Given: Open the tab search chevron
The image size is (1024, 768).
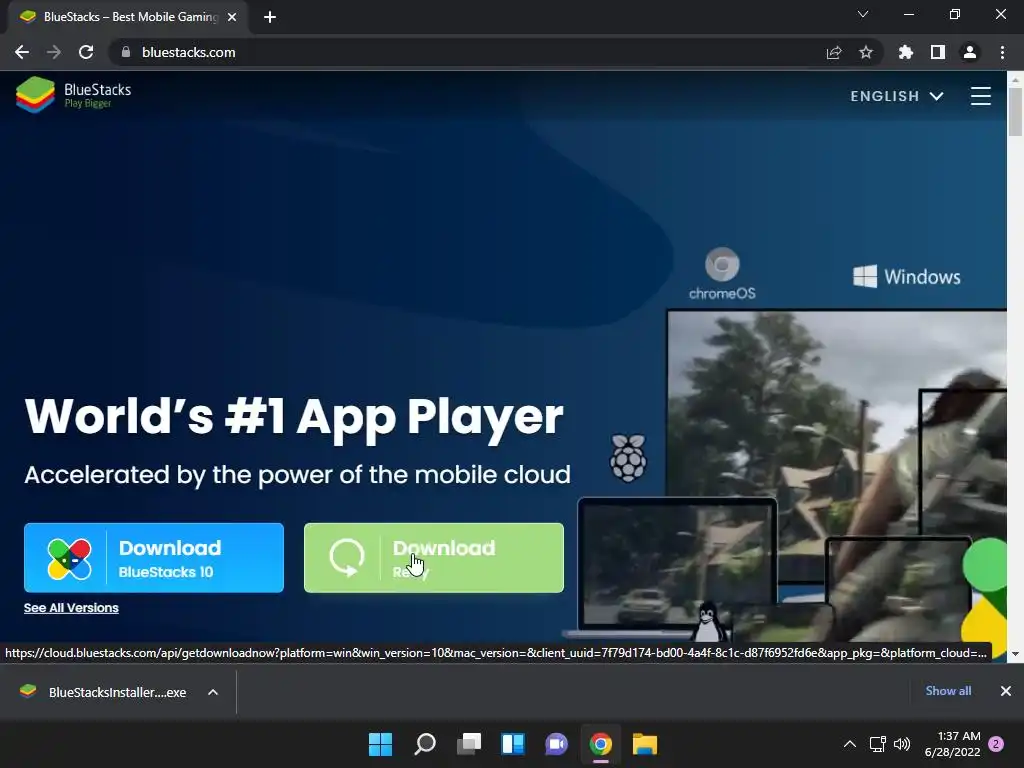Looking at the screenshot, I should (x=863, y=14).
